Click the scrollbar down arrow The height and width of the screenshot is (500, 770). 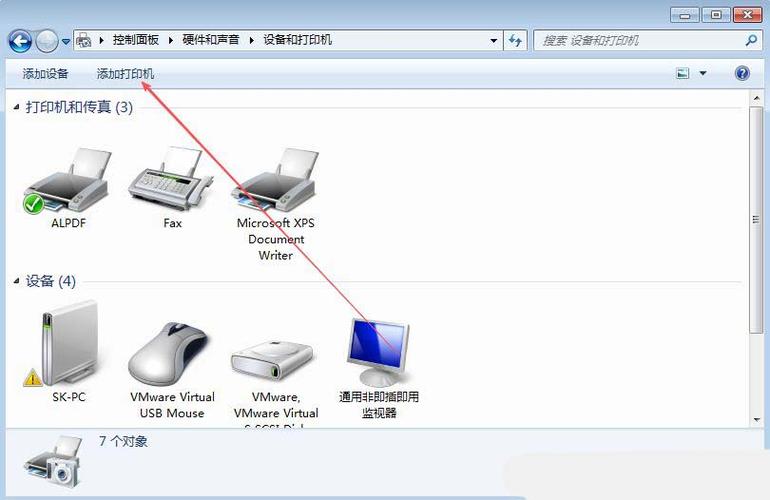[x=756, y=420]
